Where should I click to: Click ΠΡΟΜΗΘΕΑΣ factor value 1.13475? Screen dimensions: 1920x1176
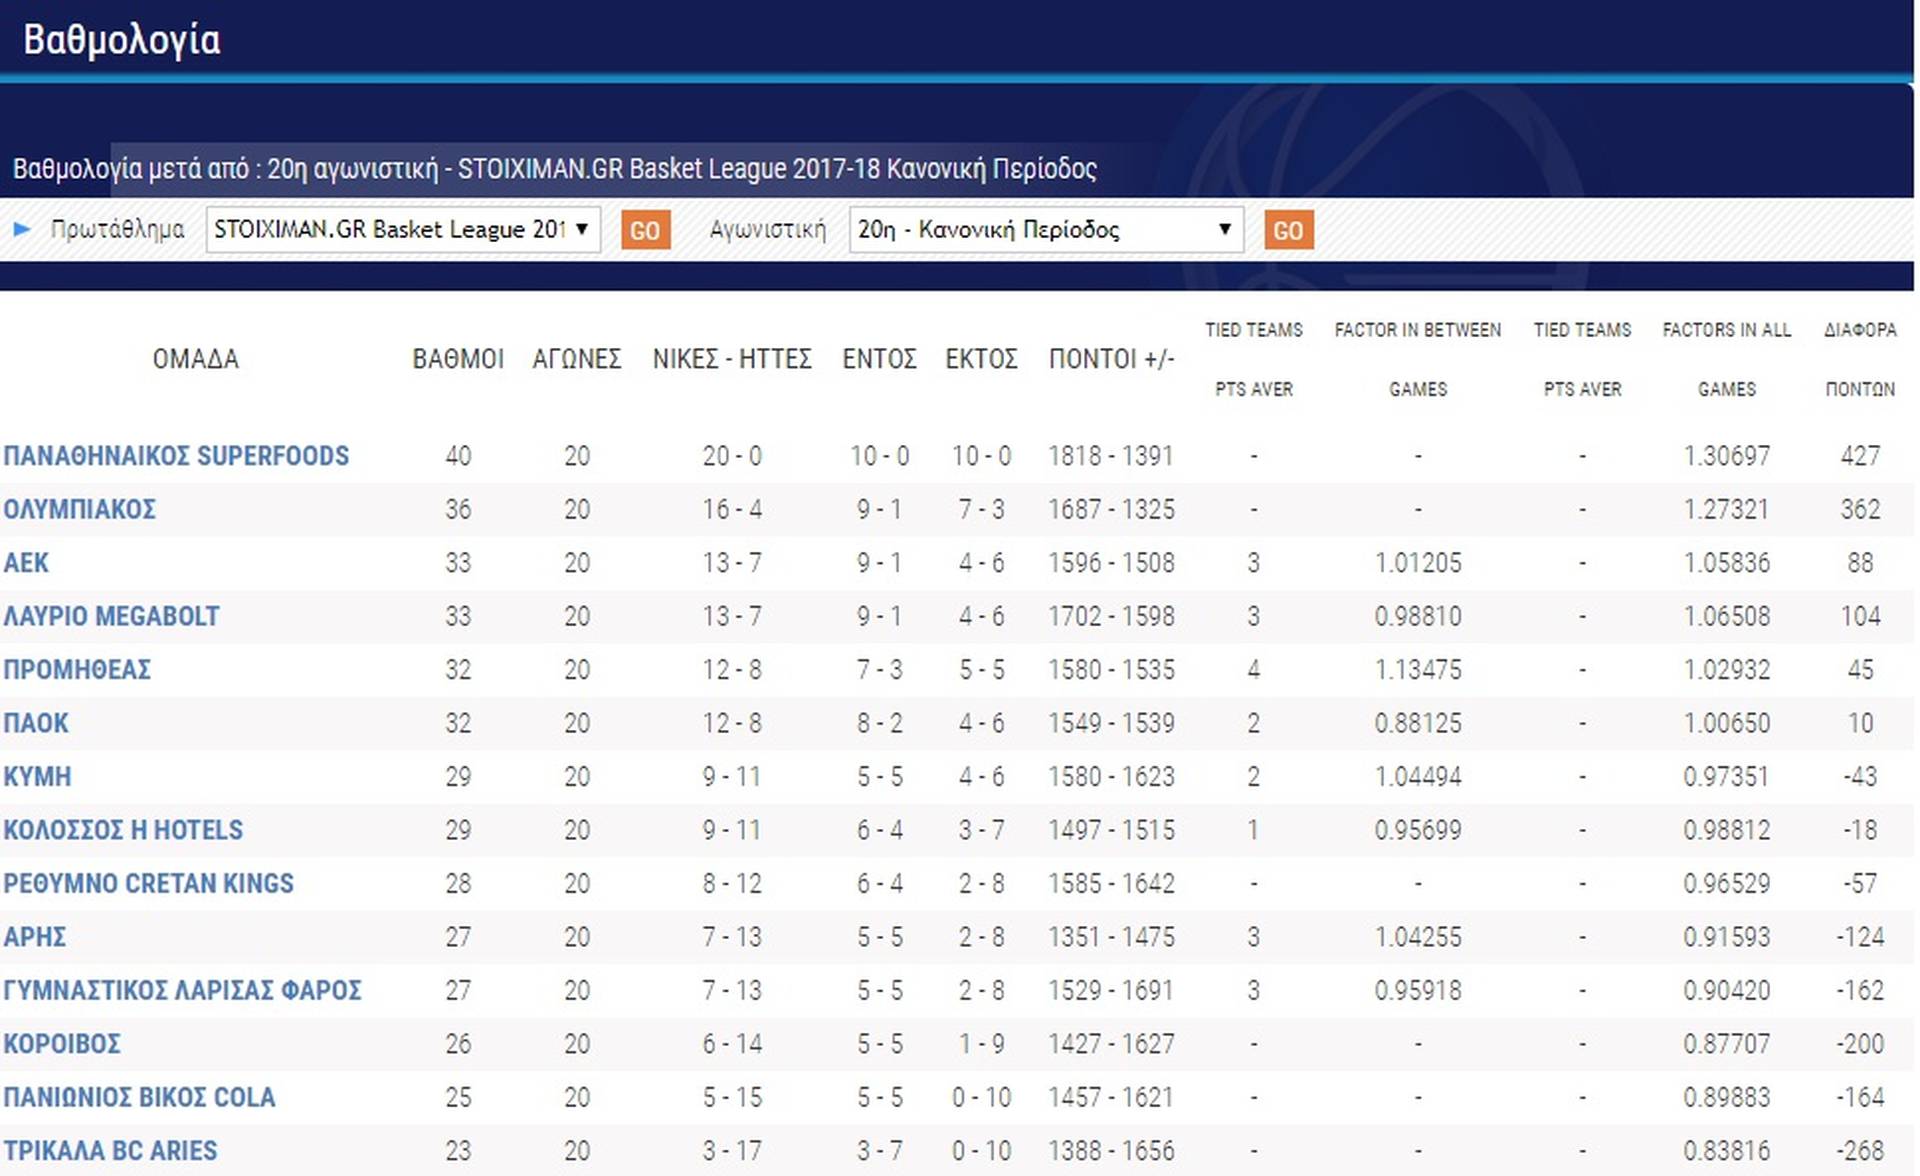1418,670
